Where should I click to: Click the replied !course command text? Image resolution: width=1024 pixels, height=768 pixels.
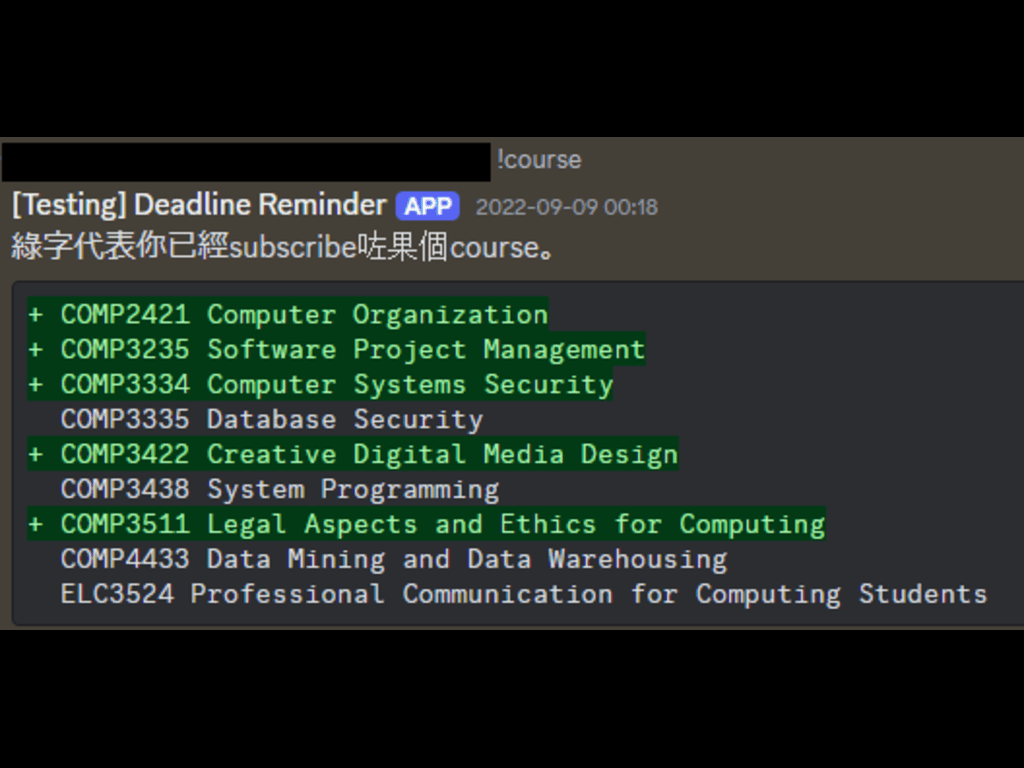539,159
